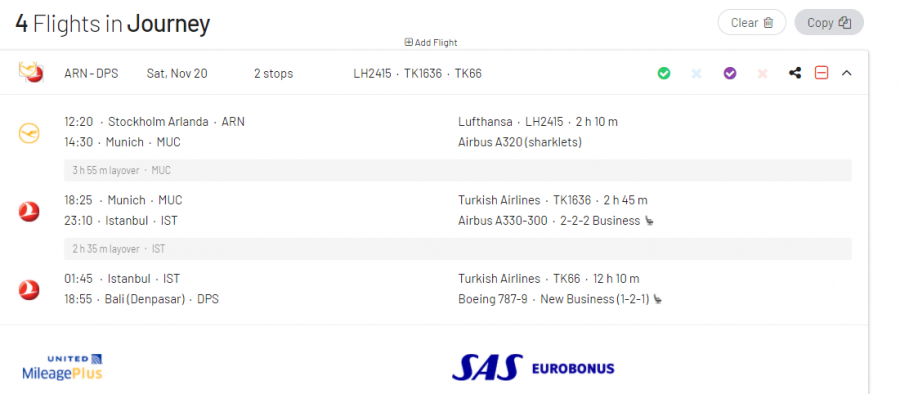The width and height of the screenshot is (900, 394).
Task: Click the green checkmark availability icon
Action: (664, 74)
